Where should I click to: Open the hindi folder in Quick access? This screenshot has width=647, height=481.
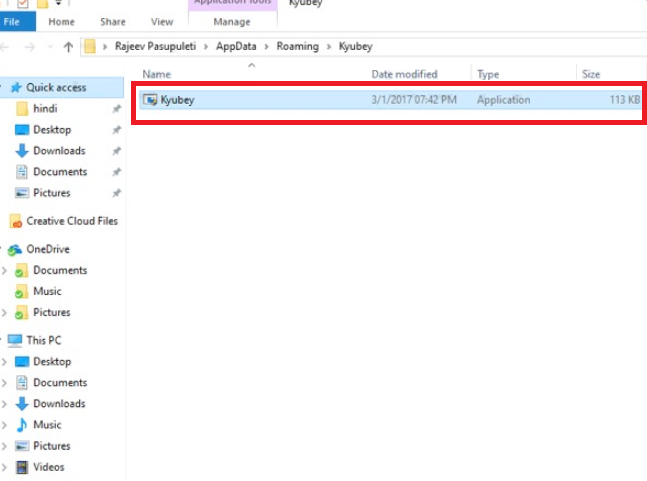(x=45, y=108)
